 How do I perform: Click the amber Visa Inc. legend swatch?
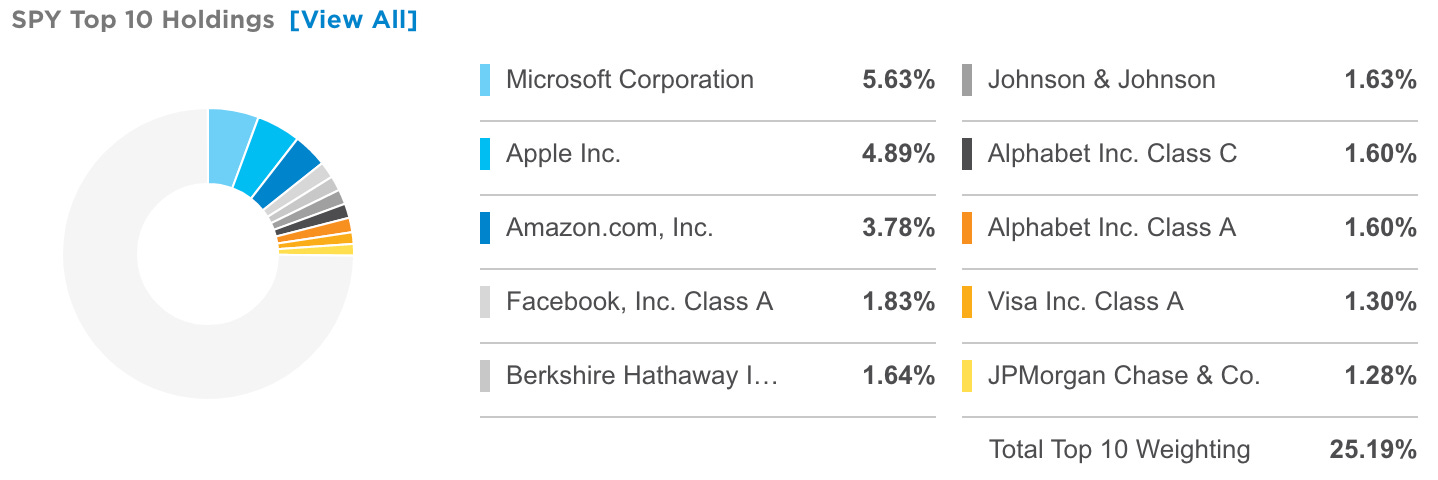pyautogui.click(x=967, y=302)
